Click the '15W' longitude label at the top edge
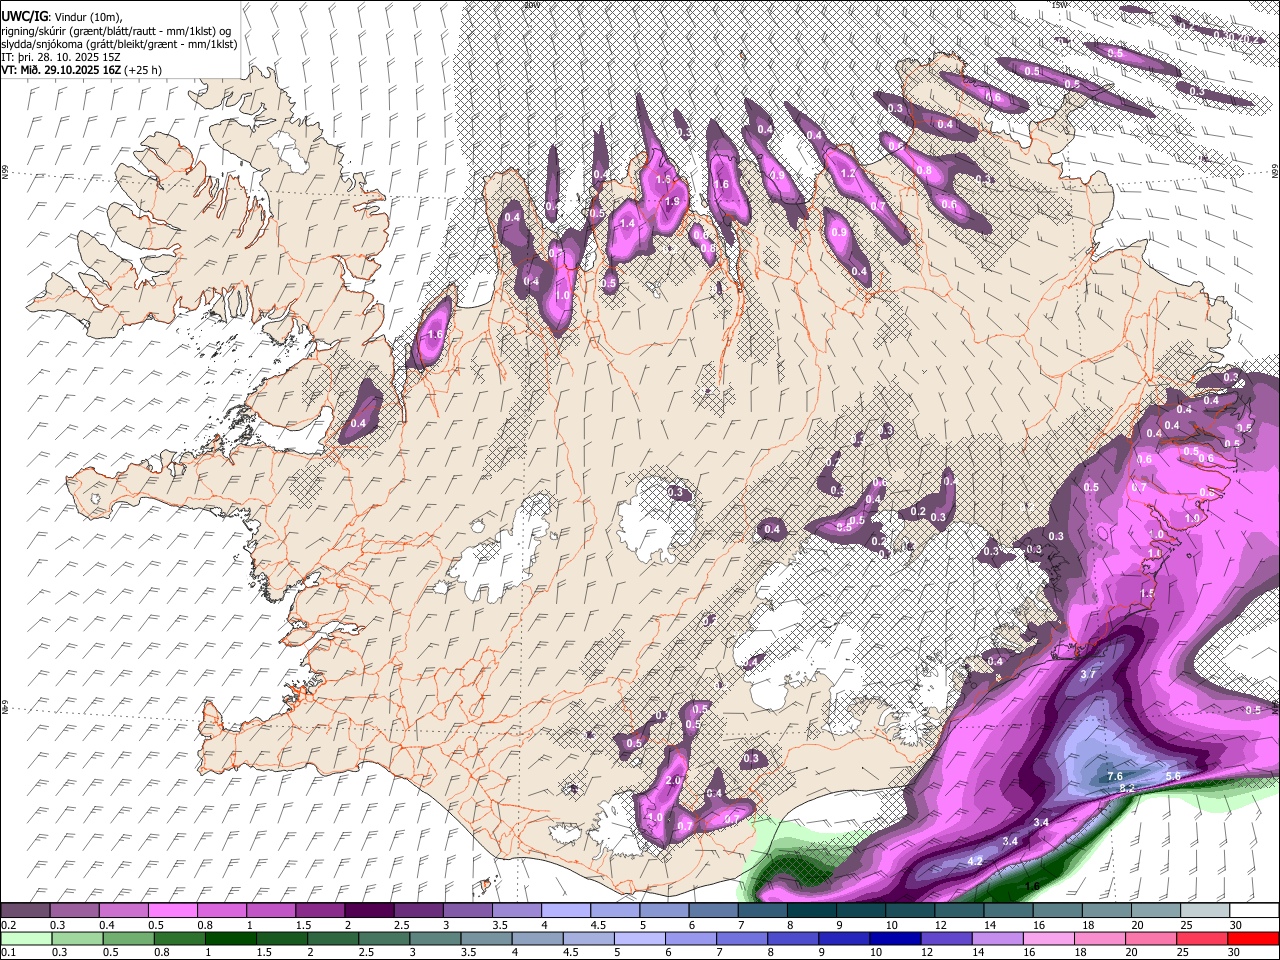1280x960 pixels. 1060,5
